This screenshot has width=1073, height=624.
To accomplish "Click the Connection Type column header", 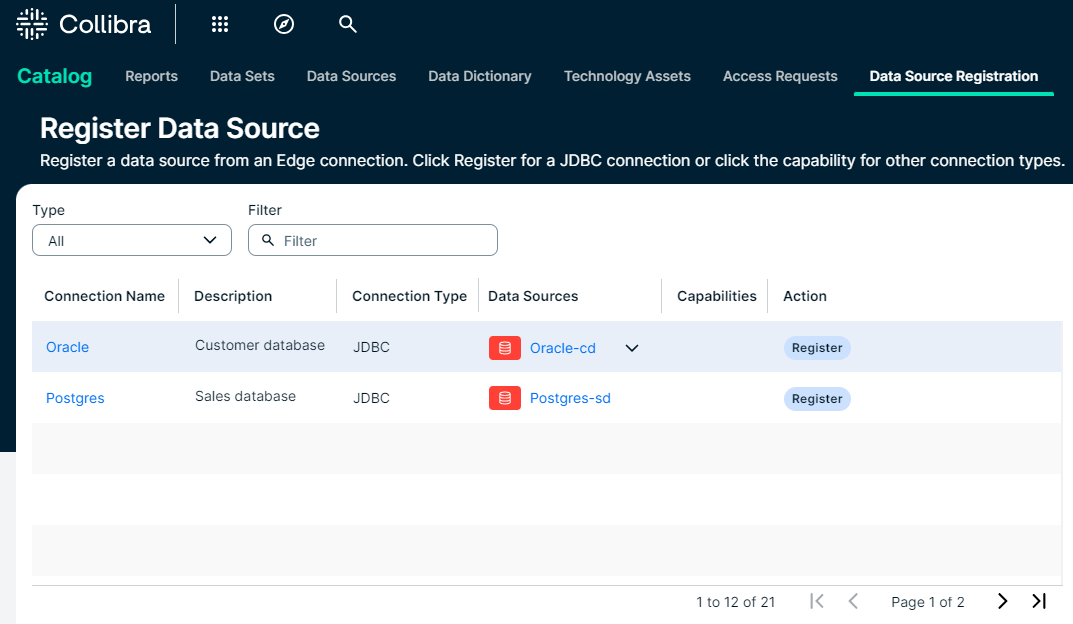I will tap(409, 296).
